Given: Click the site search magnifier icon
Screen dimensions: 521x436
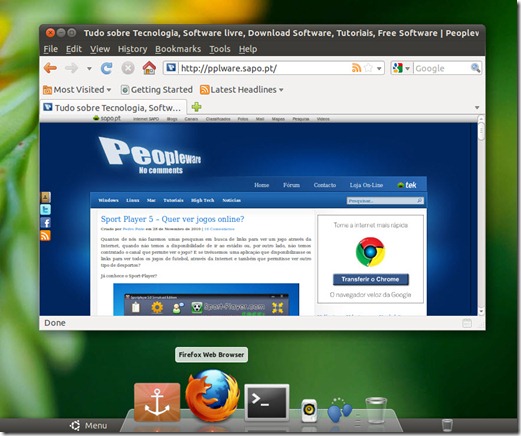Looking at the screenshot, I should tap(420, 201).
